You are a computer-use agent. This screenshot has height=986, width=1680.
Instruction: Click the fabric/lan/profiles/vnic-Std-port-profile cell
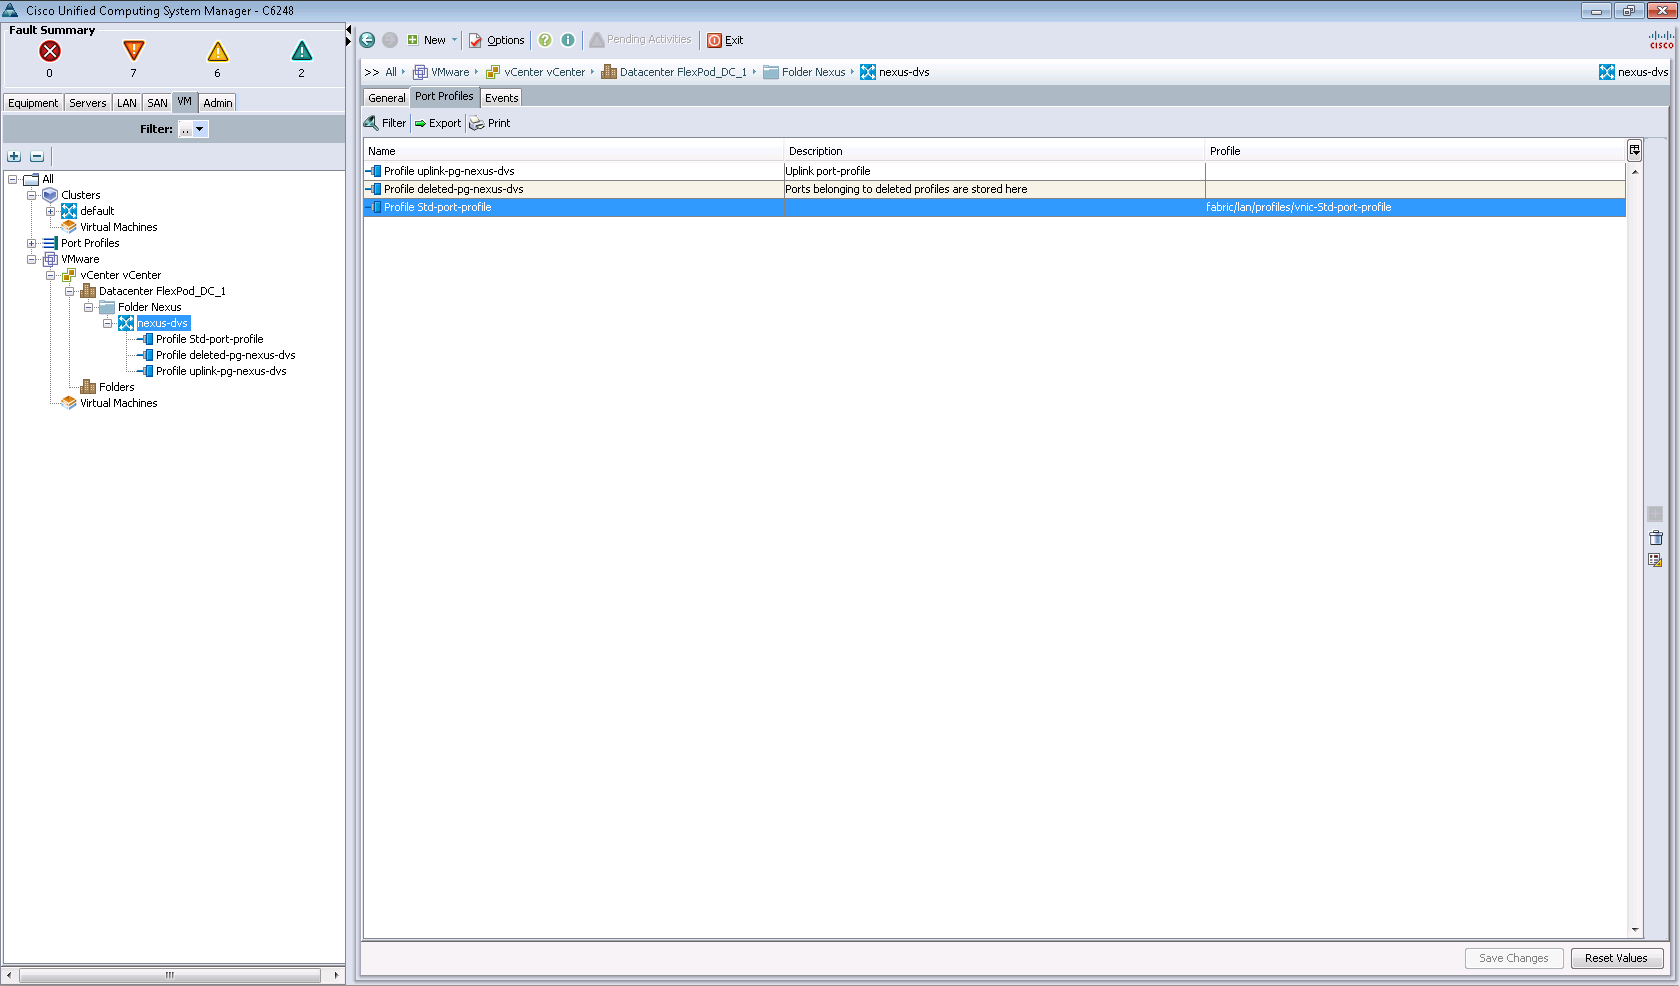pos(1415,207)
